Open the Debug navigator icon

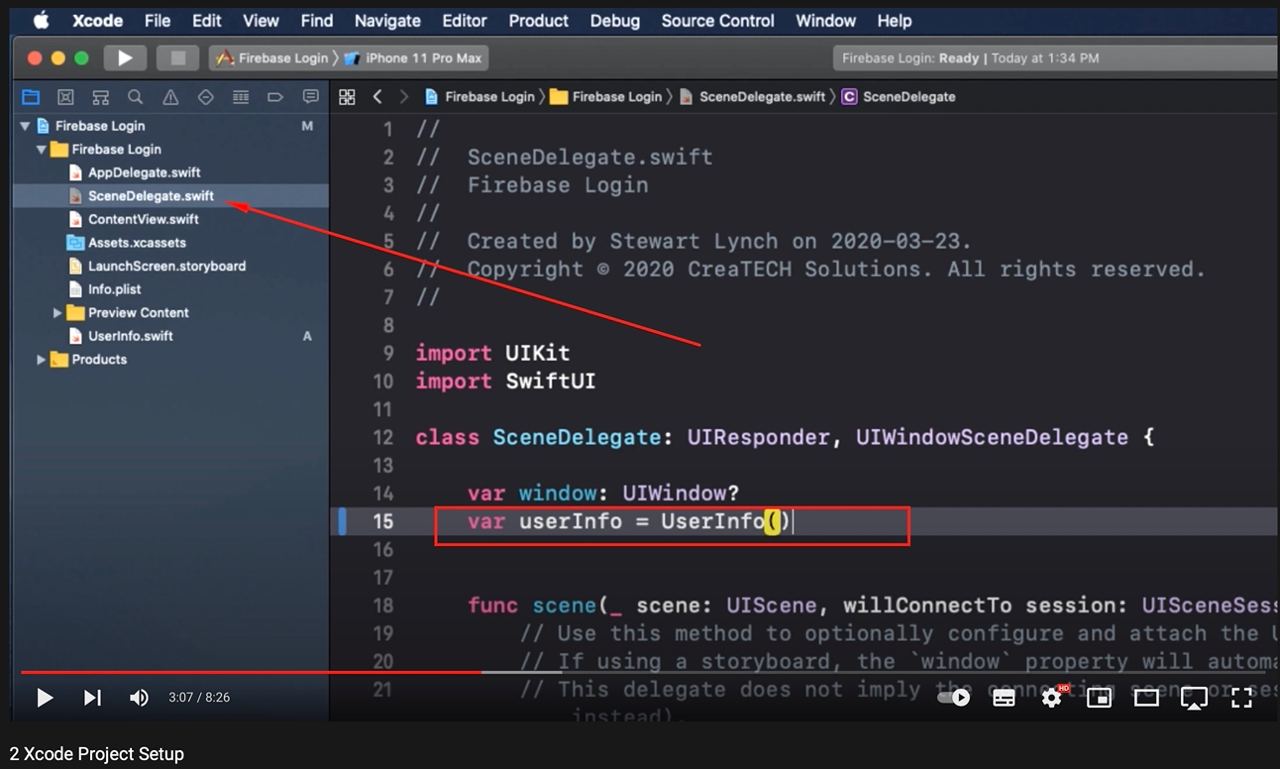coord(241,97)
